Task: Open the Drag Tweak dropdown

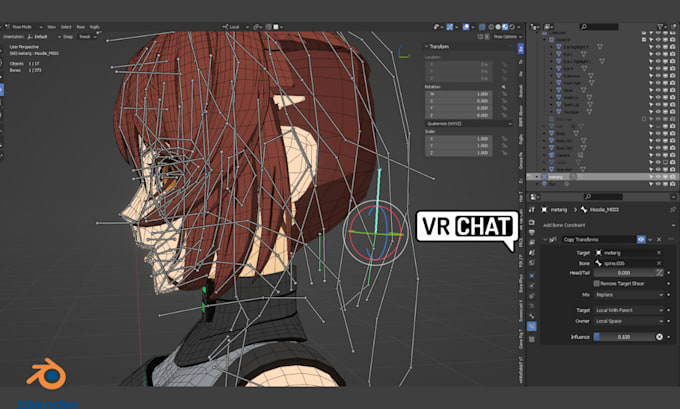Action: point(88,37)
